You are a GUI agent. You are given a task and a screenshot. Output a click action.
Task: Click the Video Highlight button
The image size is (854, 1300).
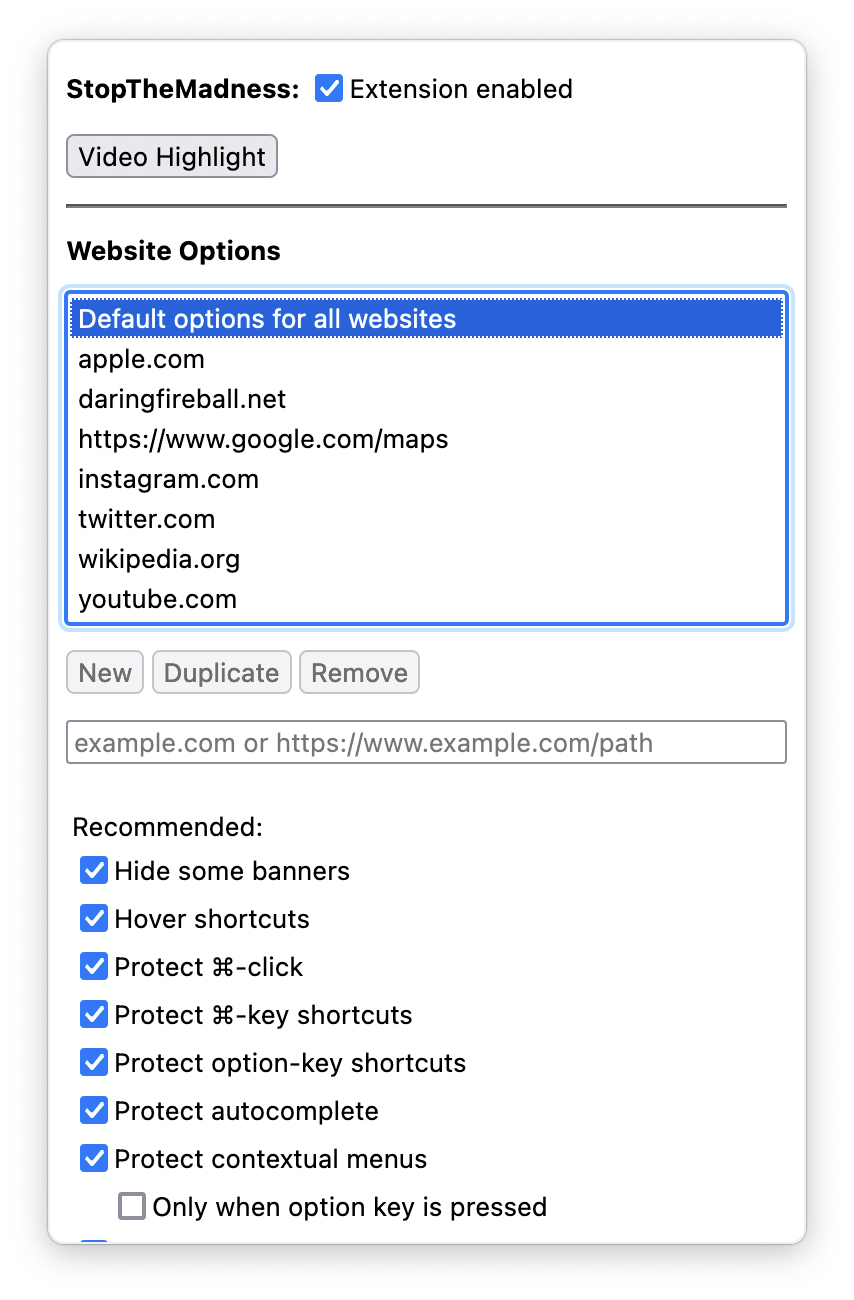click(172, 157)
